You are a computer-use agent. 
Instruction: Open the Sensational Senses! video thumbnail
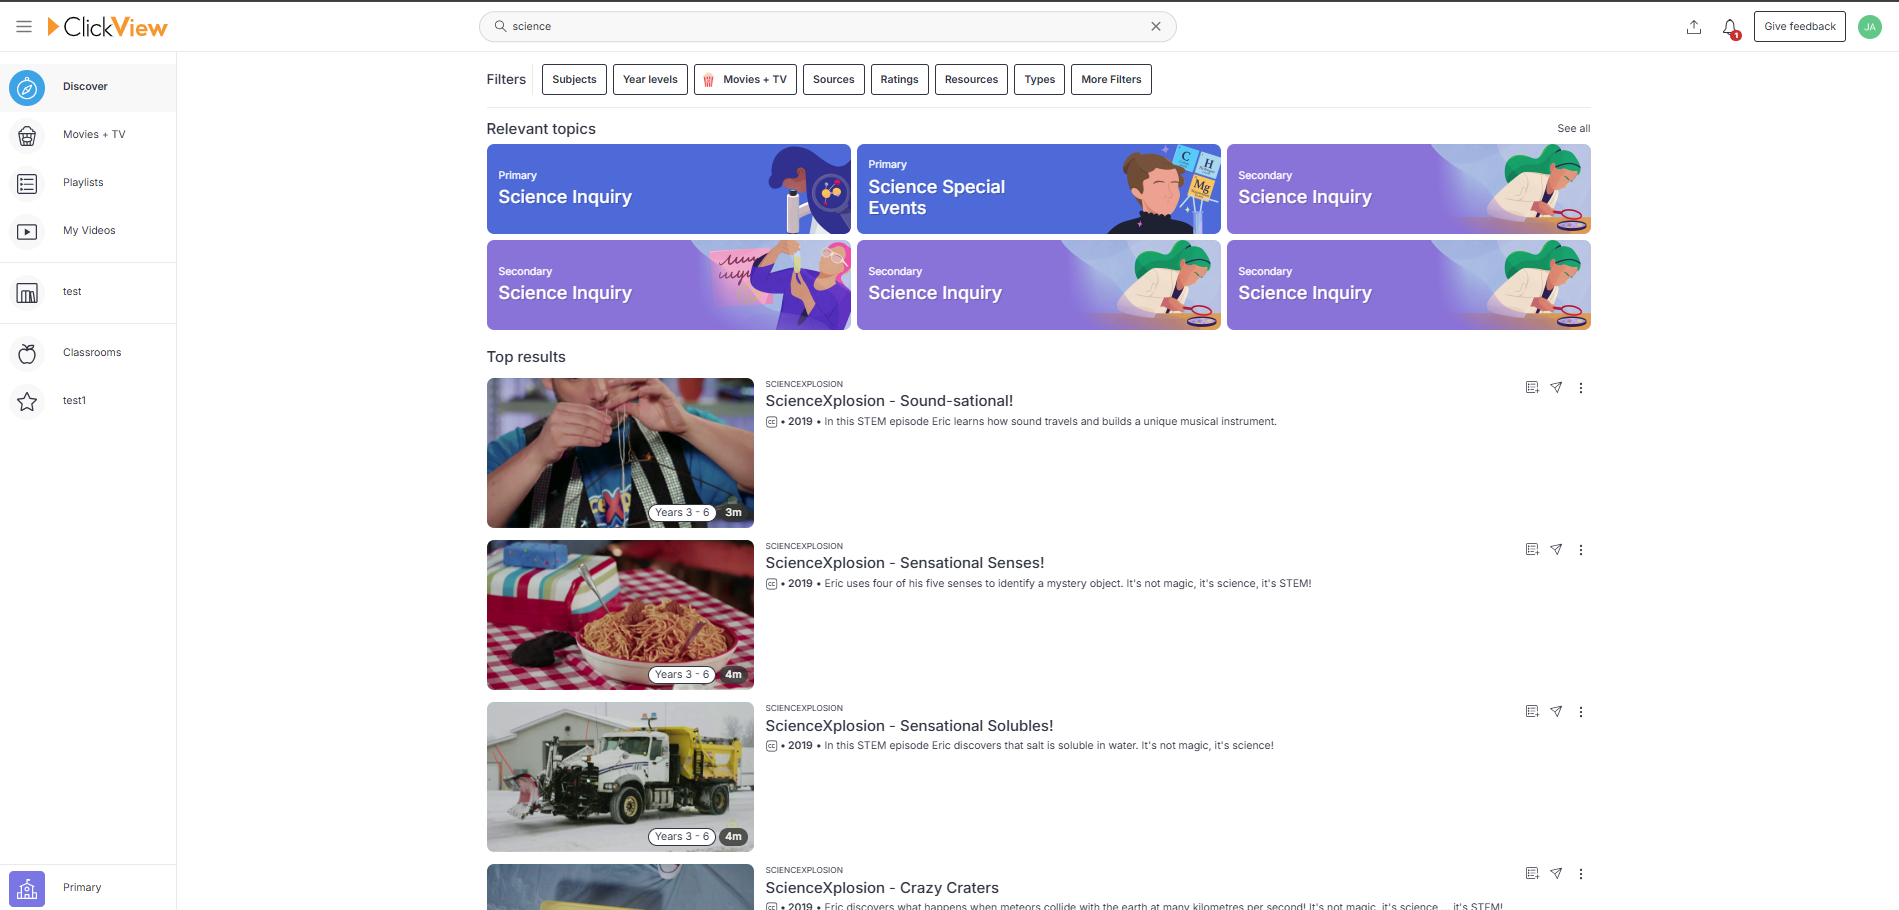(620, 615)
